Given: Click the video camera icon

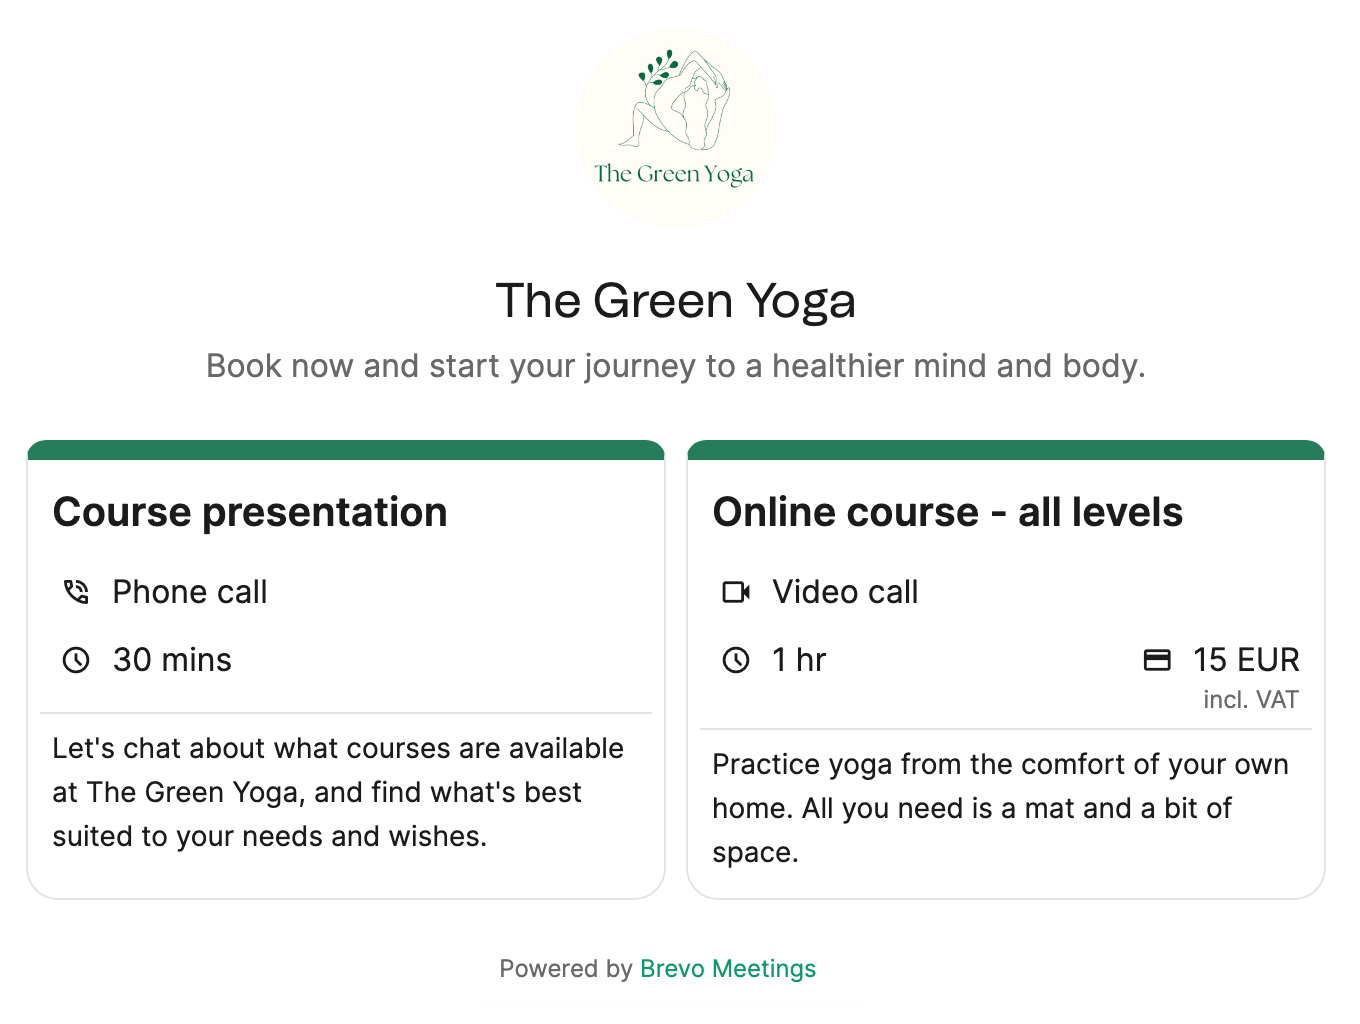Looking at the screenshot, I should [736, 592].
